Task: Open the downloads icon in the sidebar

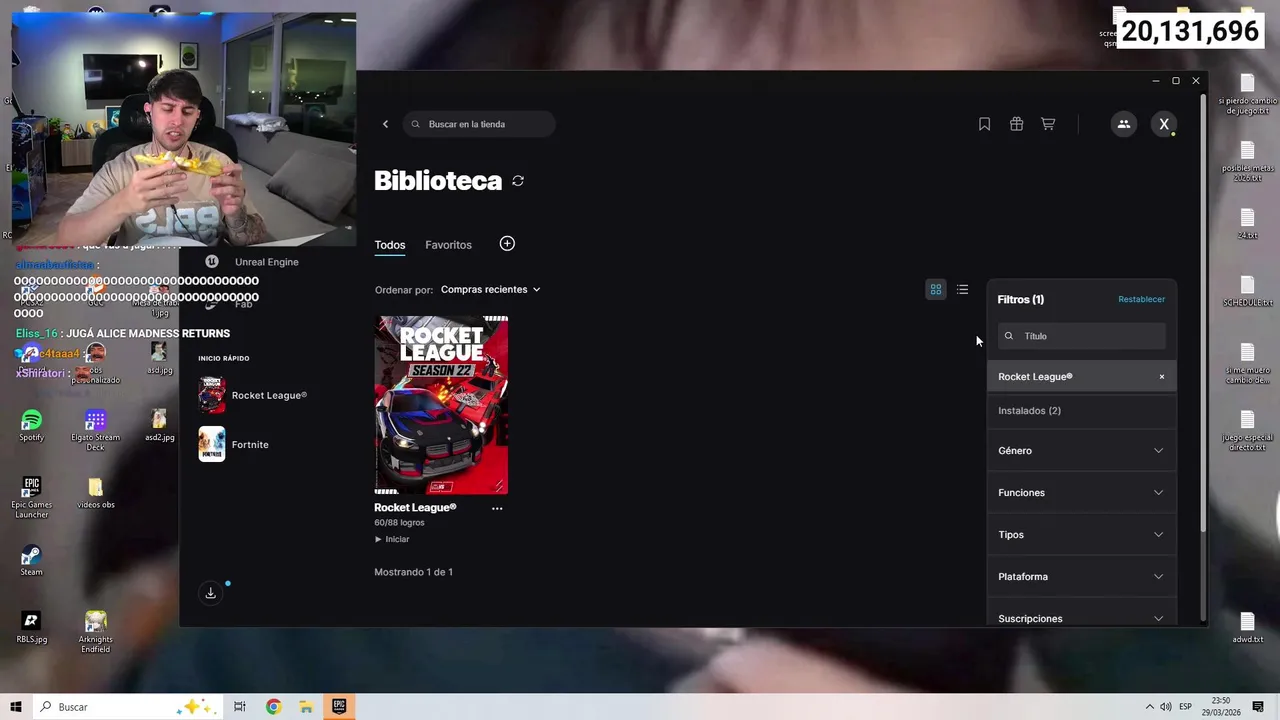Action: point(211,593)
